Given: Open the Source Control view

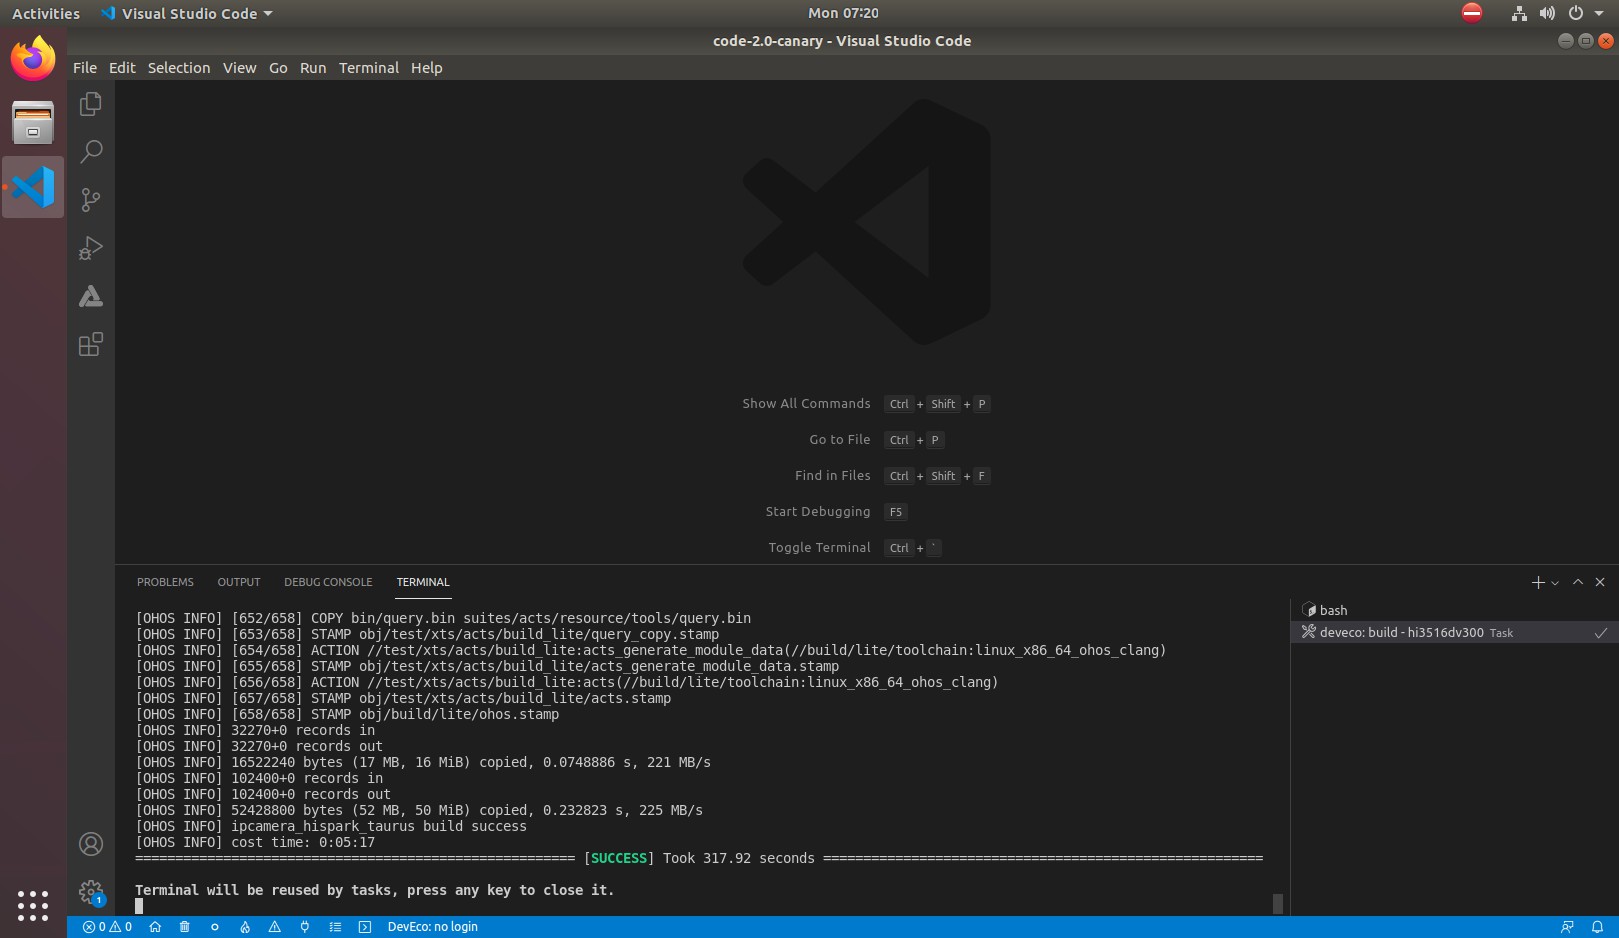Looking at the screenshot, I should pyautogui.click(x=91, y=200).
